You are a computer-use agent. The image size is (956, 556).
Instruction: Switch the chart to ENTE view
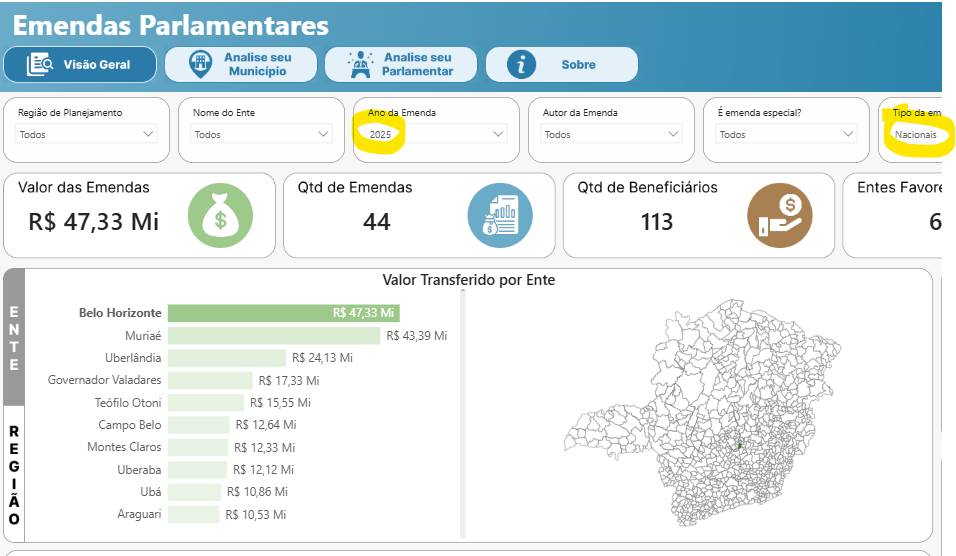[x=14, y=338]
